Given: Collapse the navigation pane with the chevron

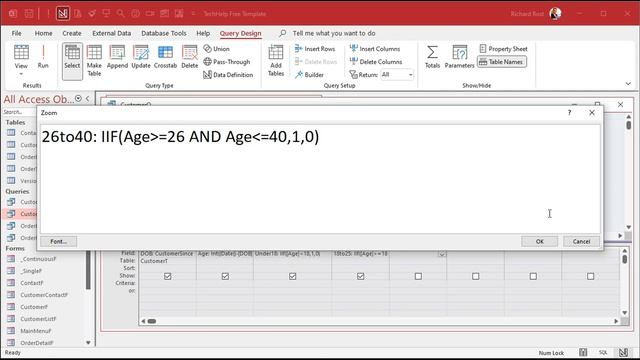Looking at the screenshot, I should tap(88, 98).
